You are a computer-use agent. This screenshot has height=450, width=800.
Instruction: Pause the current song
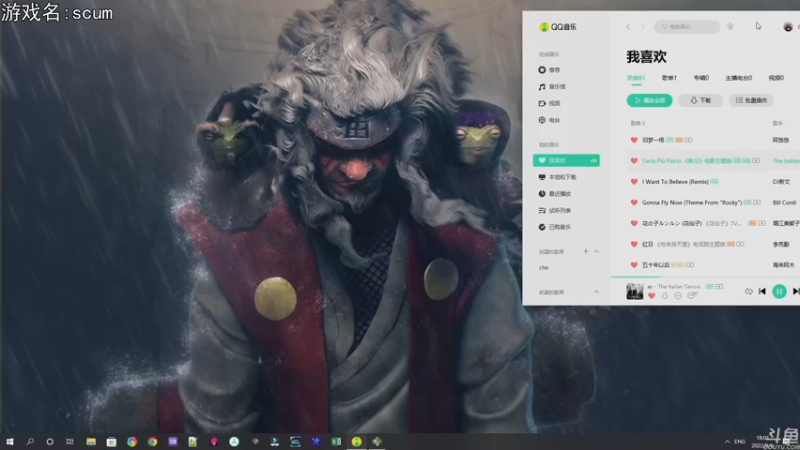coord(779,291)
